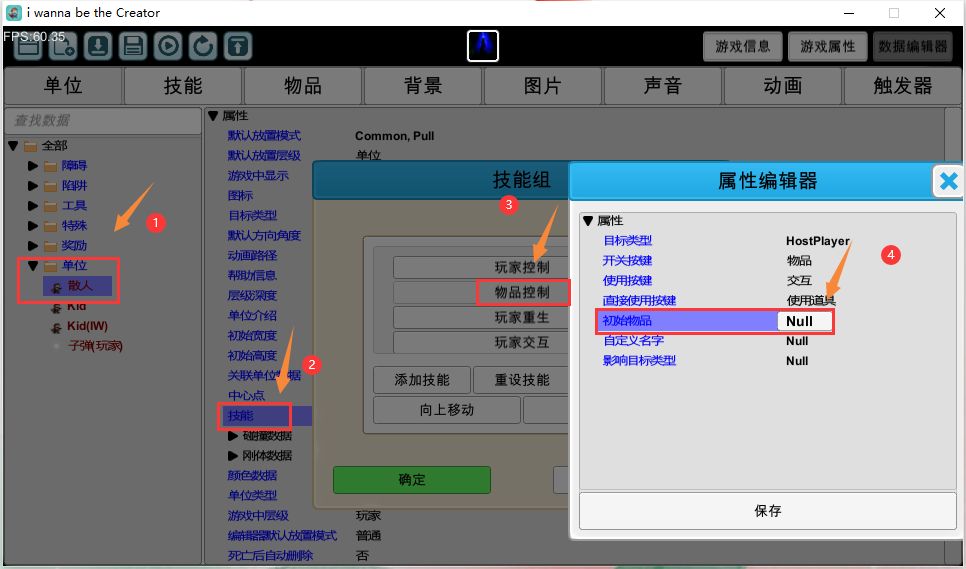Switch to the 背景 tab

(423, 86)
